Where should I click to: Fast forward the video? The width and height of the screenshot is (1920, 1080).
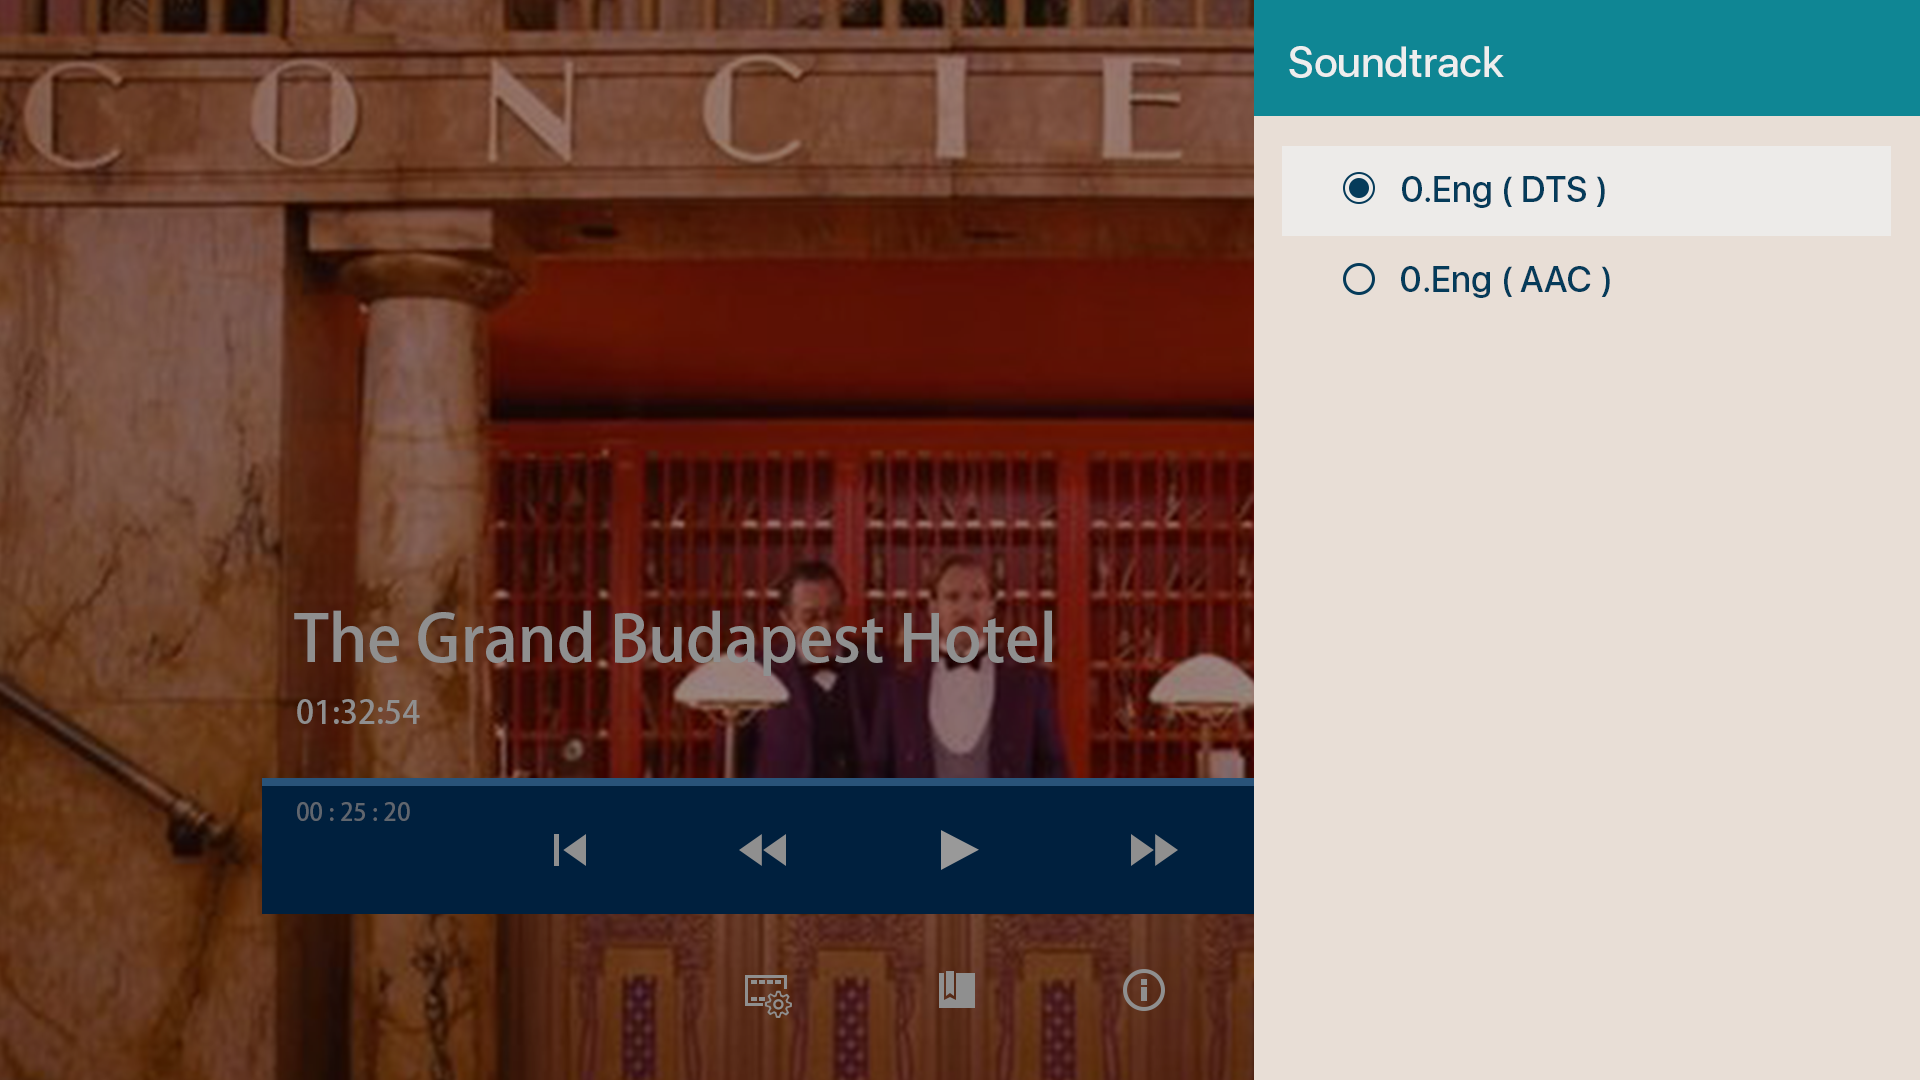click(x=1153, y=850)
